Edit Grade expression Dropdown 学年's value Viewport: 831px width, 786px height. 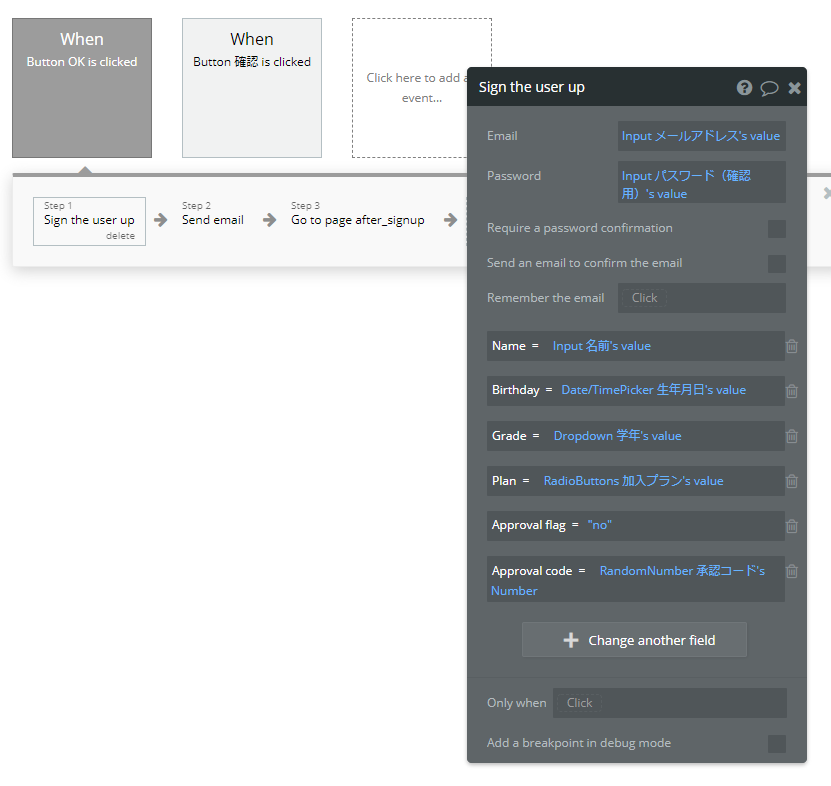coord(617,436)
